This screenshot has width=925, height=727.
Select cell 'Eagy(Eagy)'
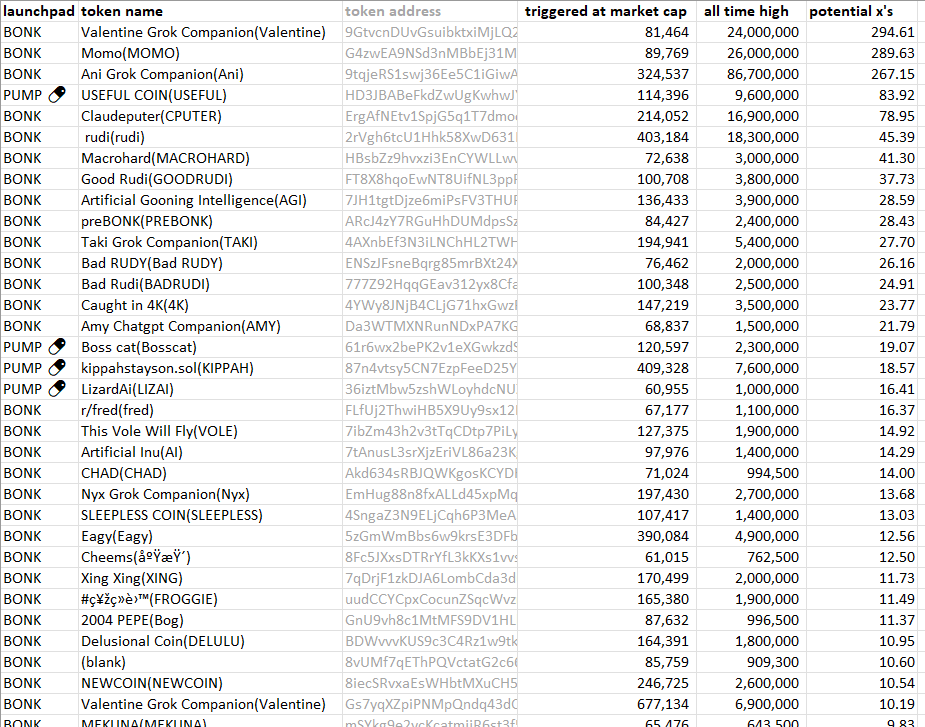pos(210,536)
